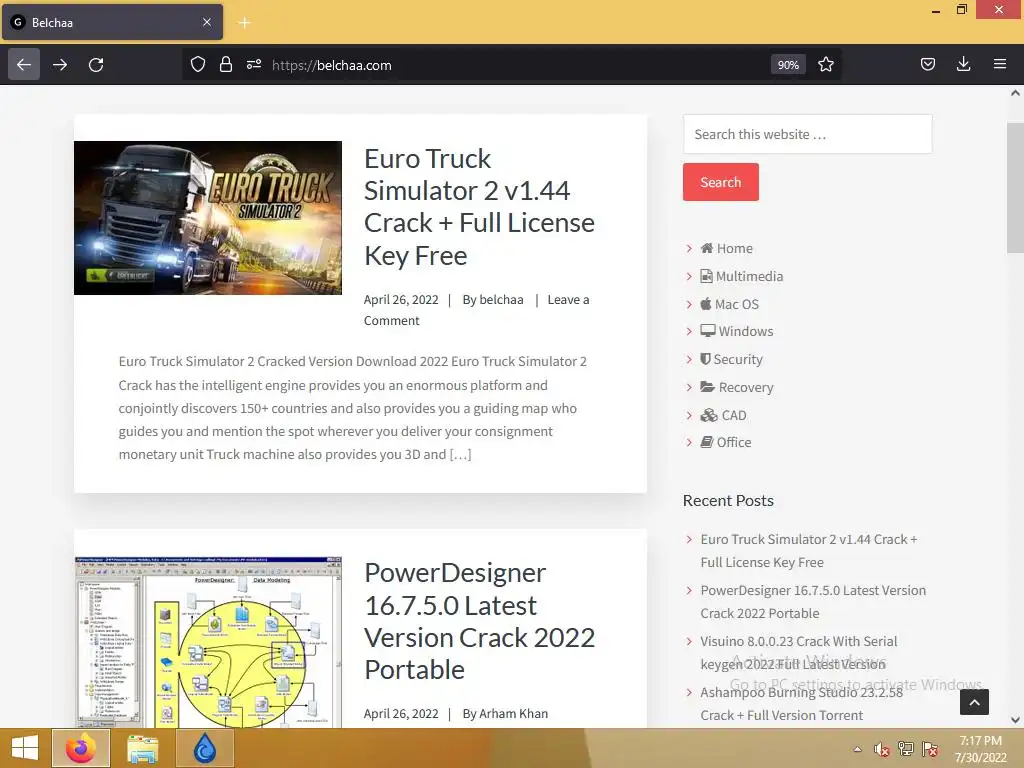Click the book icon beside Office

707,442
